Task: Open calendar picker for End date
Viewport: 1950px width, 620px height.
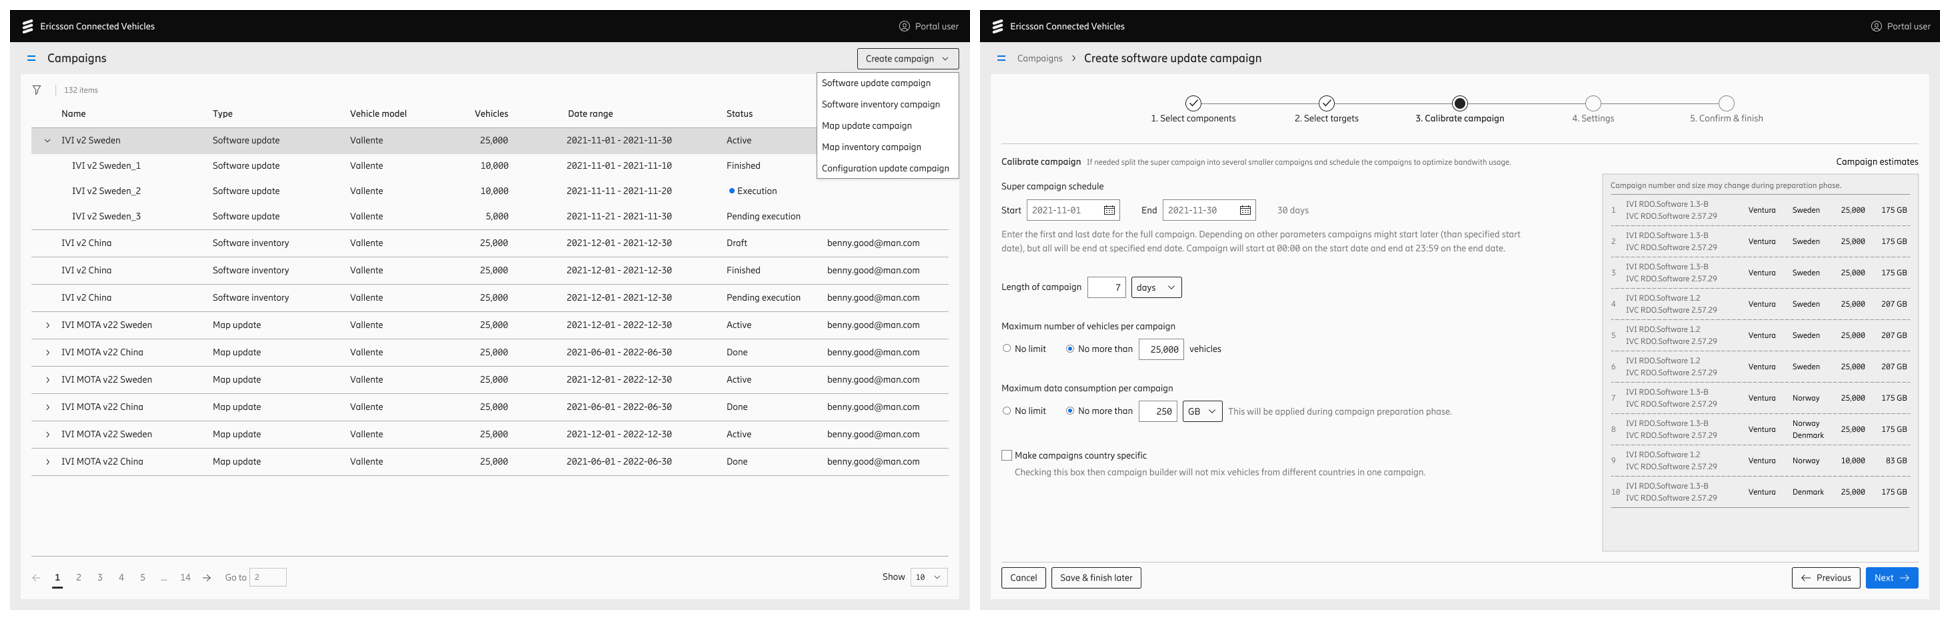Action: pyautogui.click(x=1245, y=210)
